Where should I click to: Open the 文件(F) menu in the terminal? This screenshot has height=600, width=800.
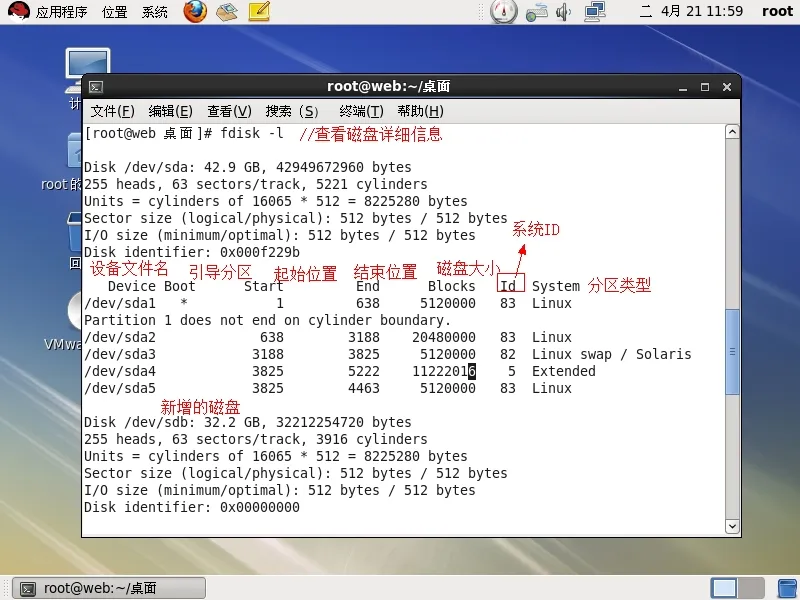point(112,111)
